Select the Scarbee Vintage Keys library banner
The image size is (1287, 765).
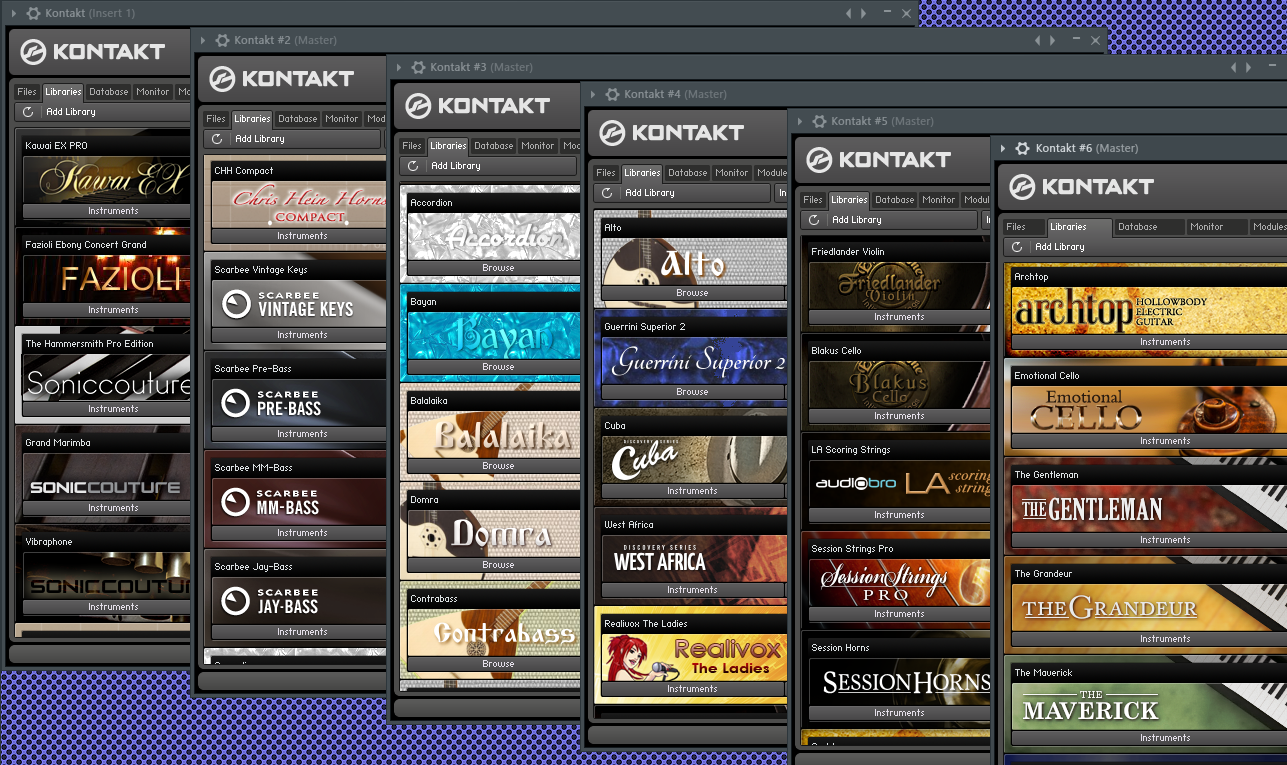pyautogui.click(x=300, y=304)
